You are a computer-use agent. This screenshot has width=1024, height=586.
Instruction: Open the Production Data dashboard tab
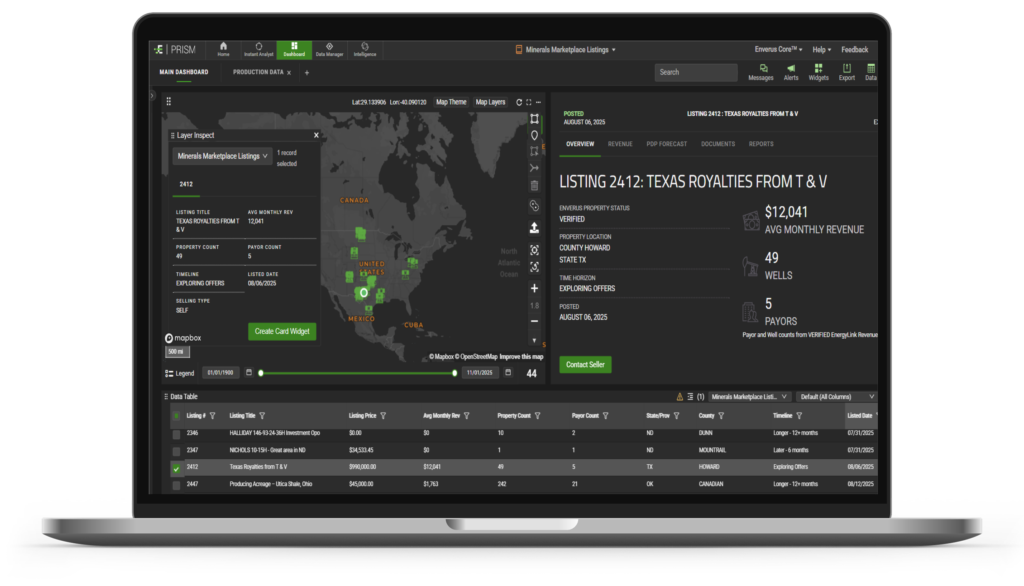coord(257,72)
